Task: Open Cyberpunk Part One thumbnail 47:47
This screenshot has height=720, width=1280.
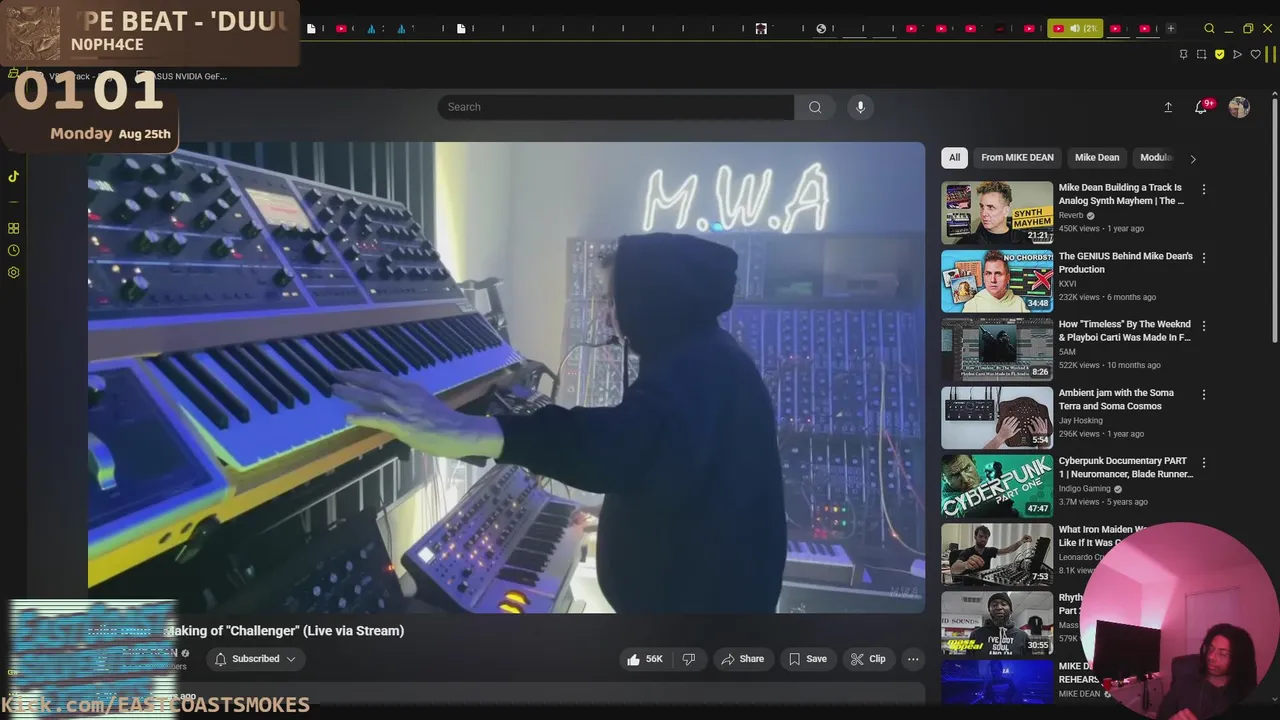Action: (x=997, y=486)
